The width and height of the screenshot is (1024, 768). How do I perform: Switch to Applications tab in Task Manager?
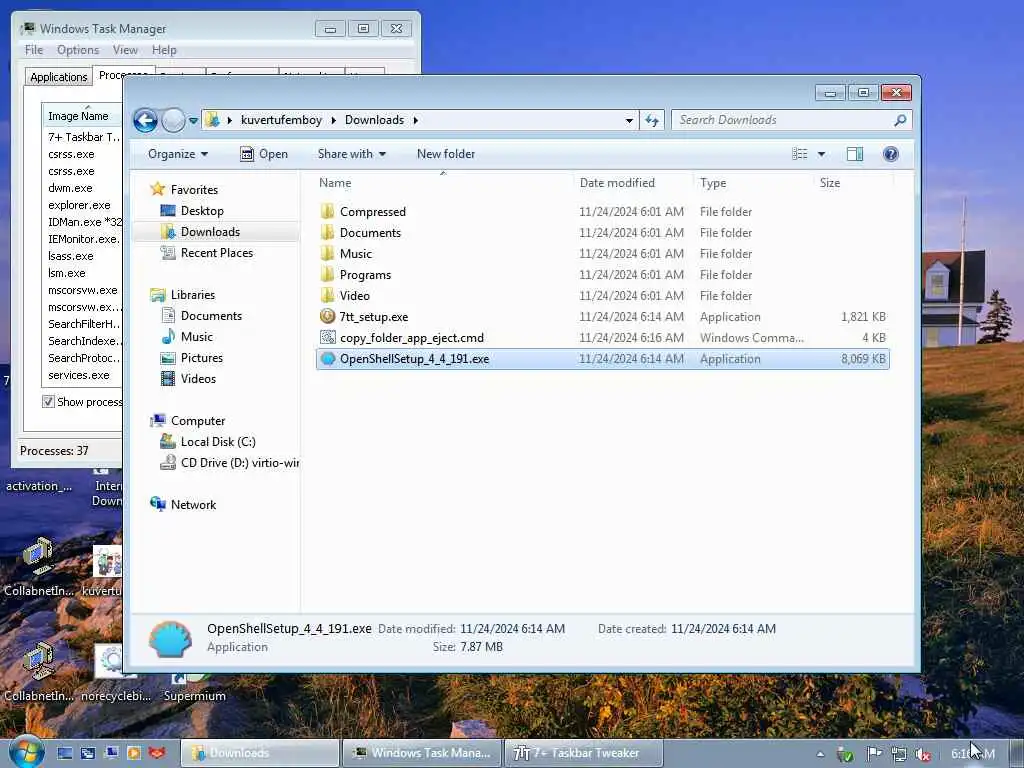[x=58, y=77]
